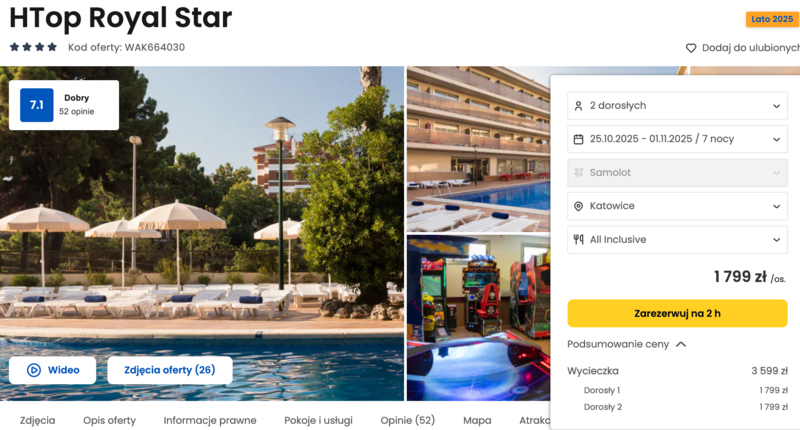Open the All Inclusive board dropdown
The image size is (800, 430).
coord(677,240)
